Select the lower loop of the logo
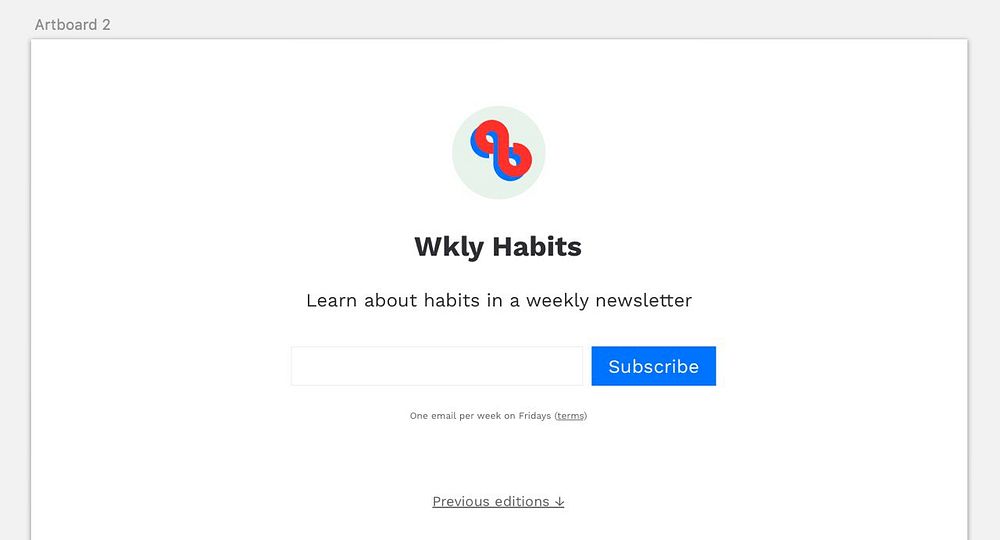 515,163
